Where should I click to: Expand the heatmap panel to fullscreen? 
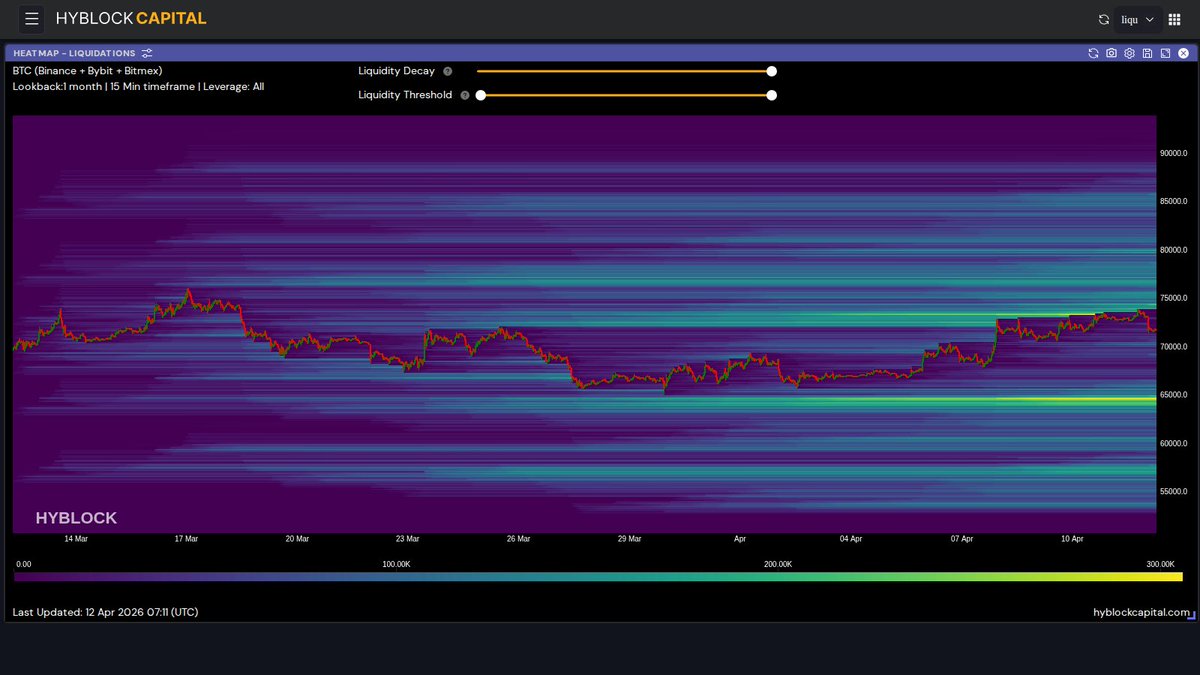point(1165,53)
